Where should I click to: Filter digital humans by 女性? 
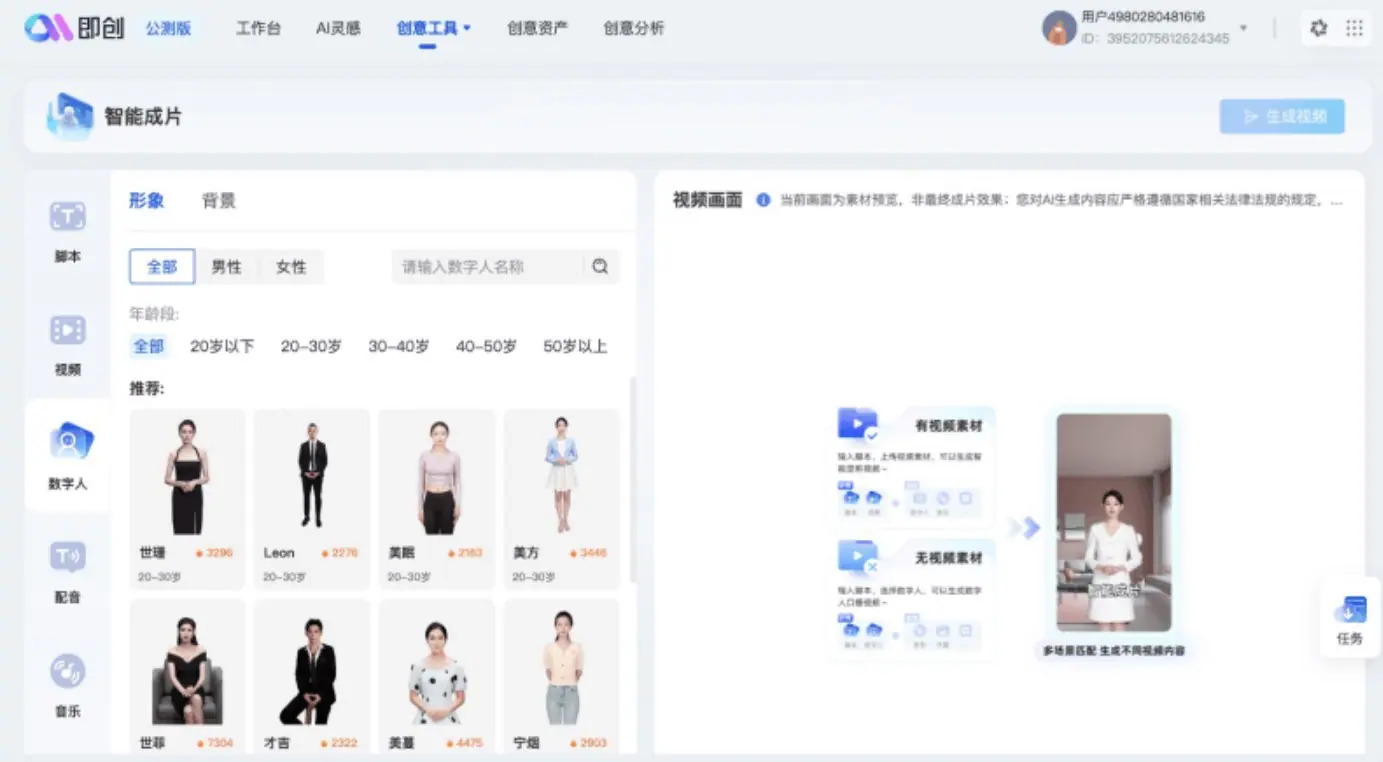[291, 266]
